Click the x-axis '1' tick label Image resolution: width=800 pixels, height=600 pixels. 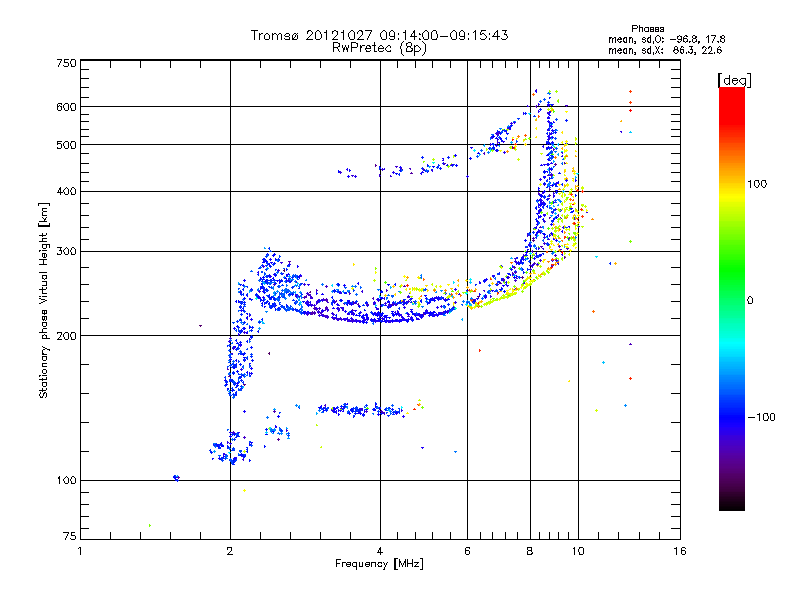pos(80,551)
